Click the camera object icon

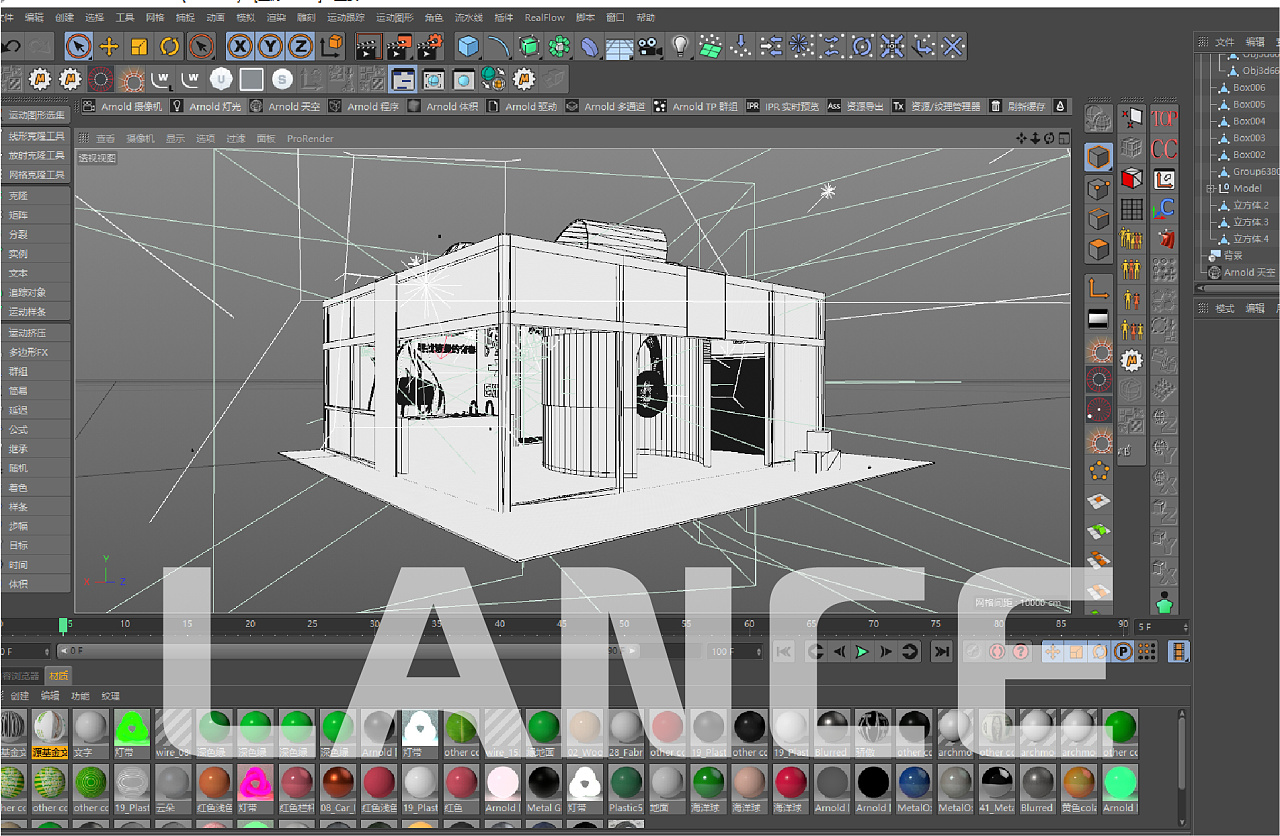[650, 46]
